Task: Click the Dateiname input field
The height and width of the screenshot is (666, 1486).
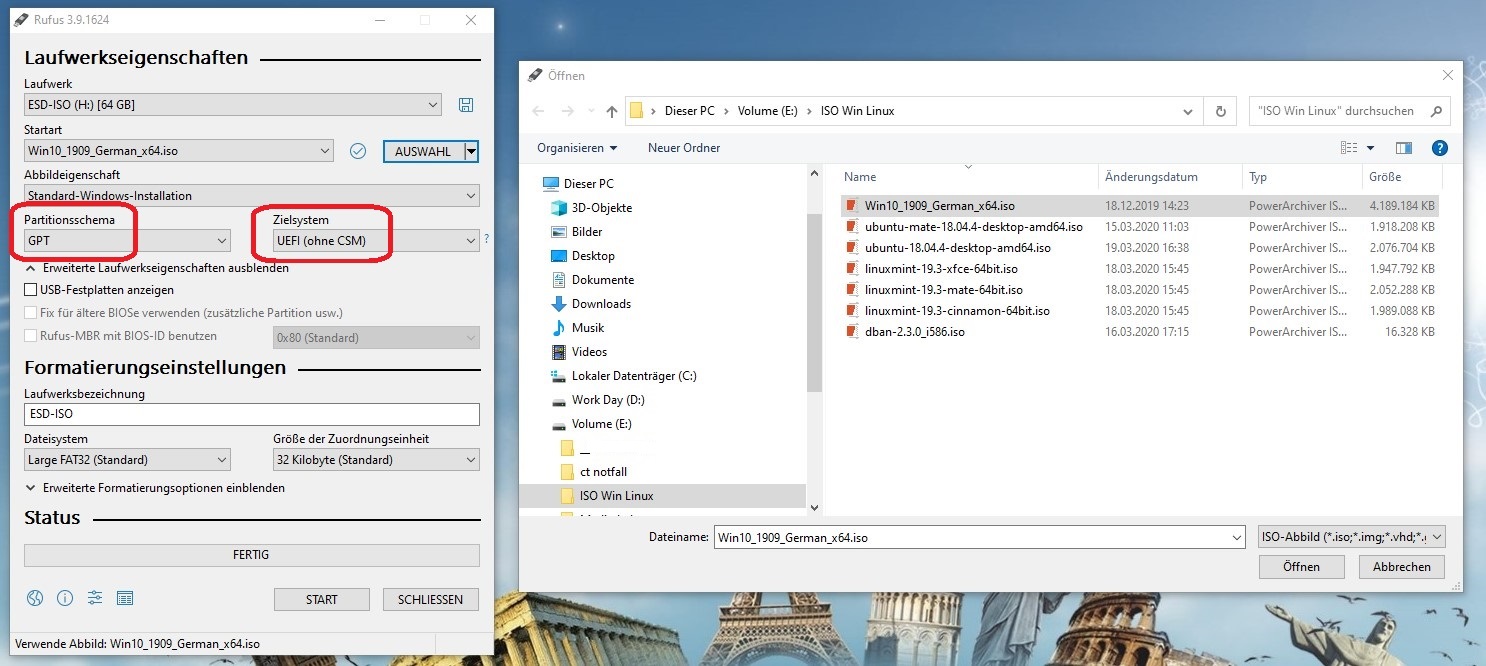Action: pos(979,537)
